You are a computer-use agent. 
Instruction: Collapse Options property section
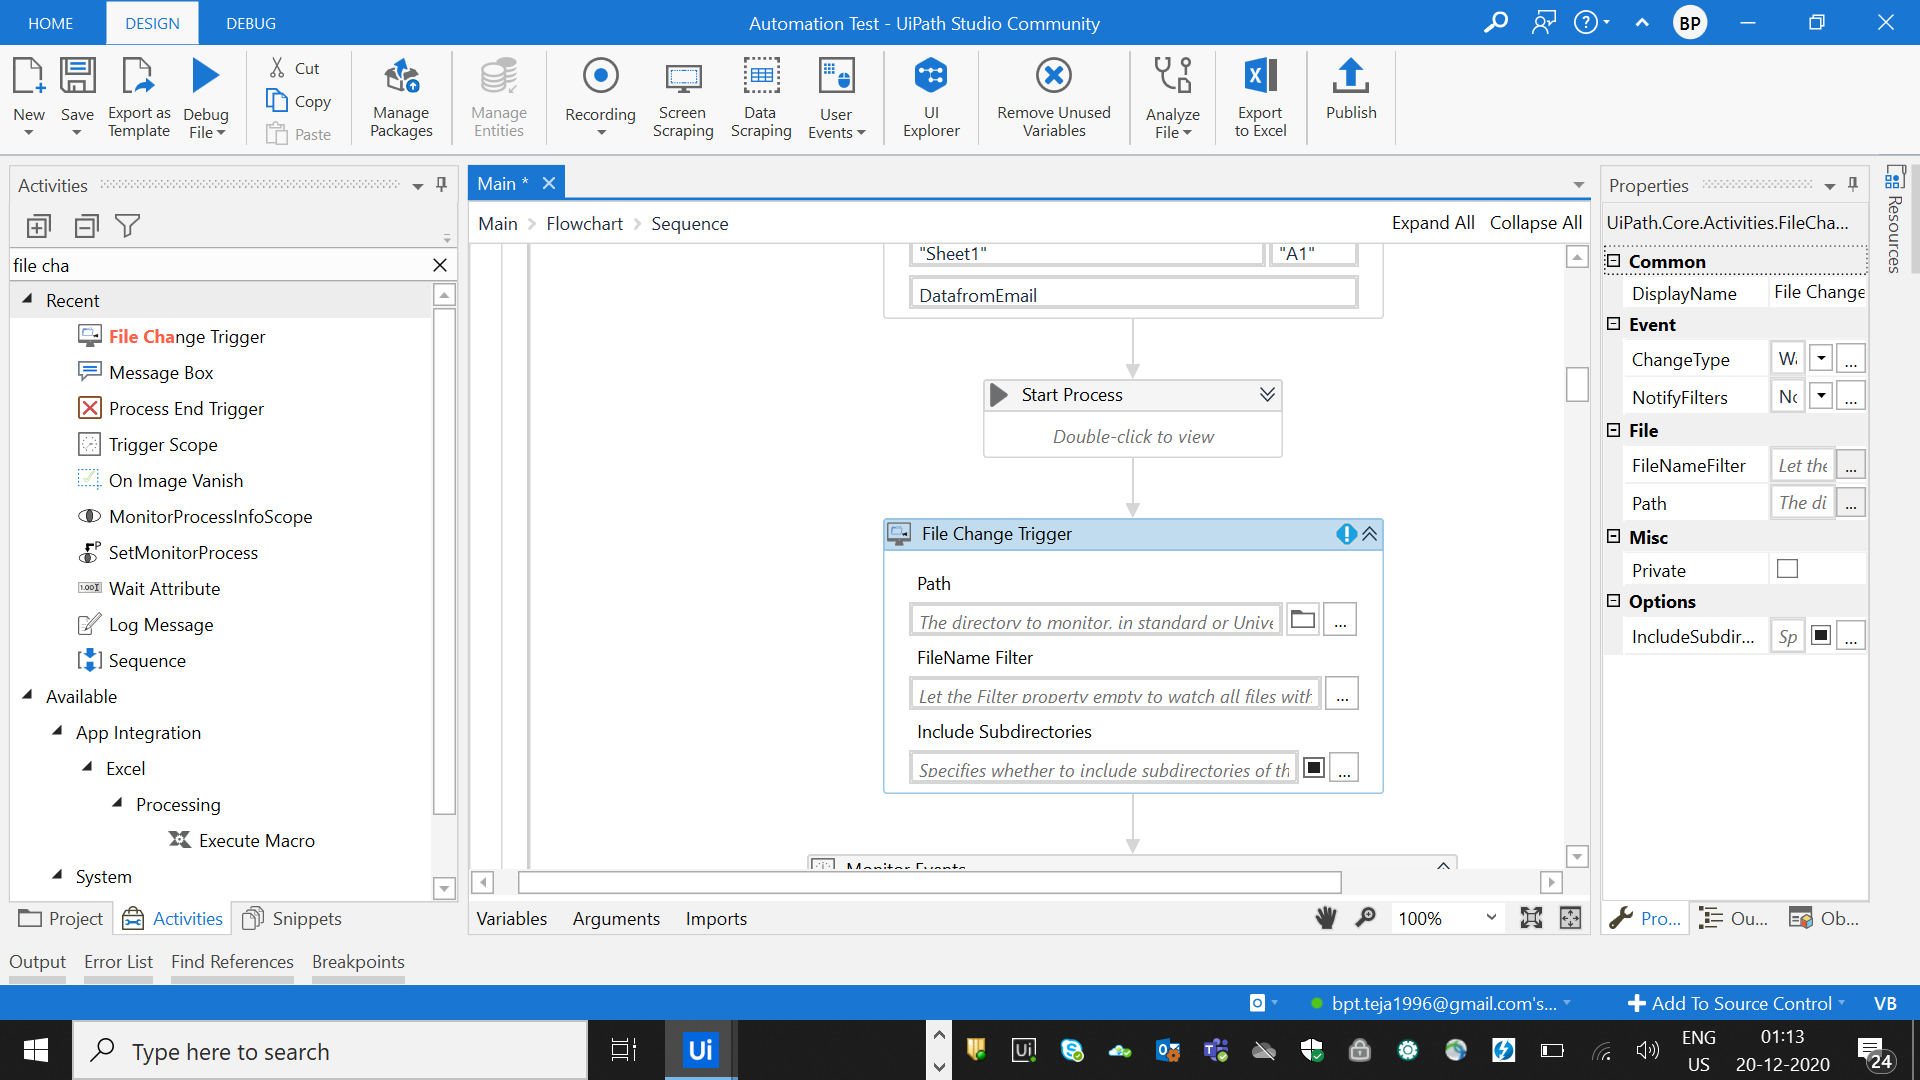pyautogui.click(x=1613, y=601)
